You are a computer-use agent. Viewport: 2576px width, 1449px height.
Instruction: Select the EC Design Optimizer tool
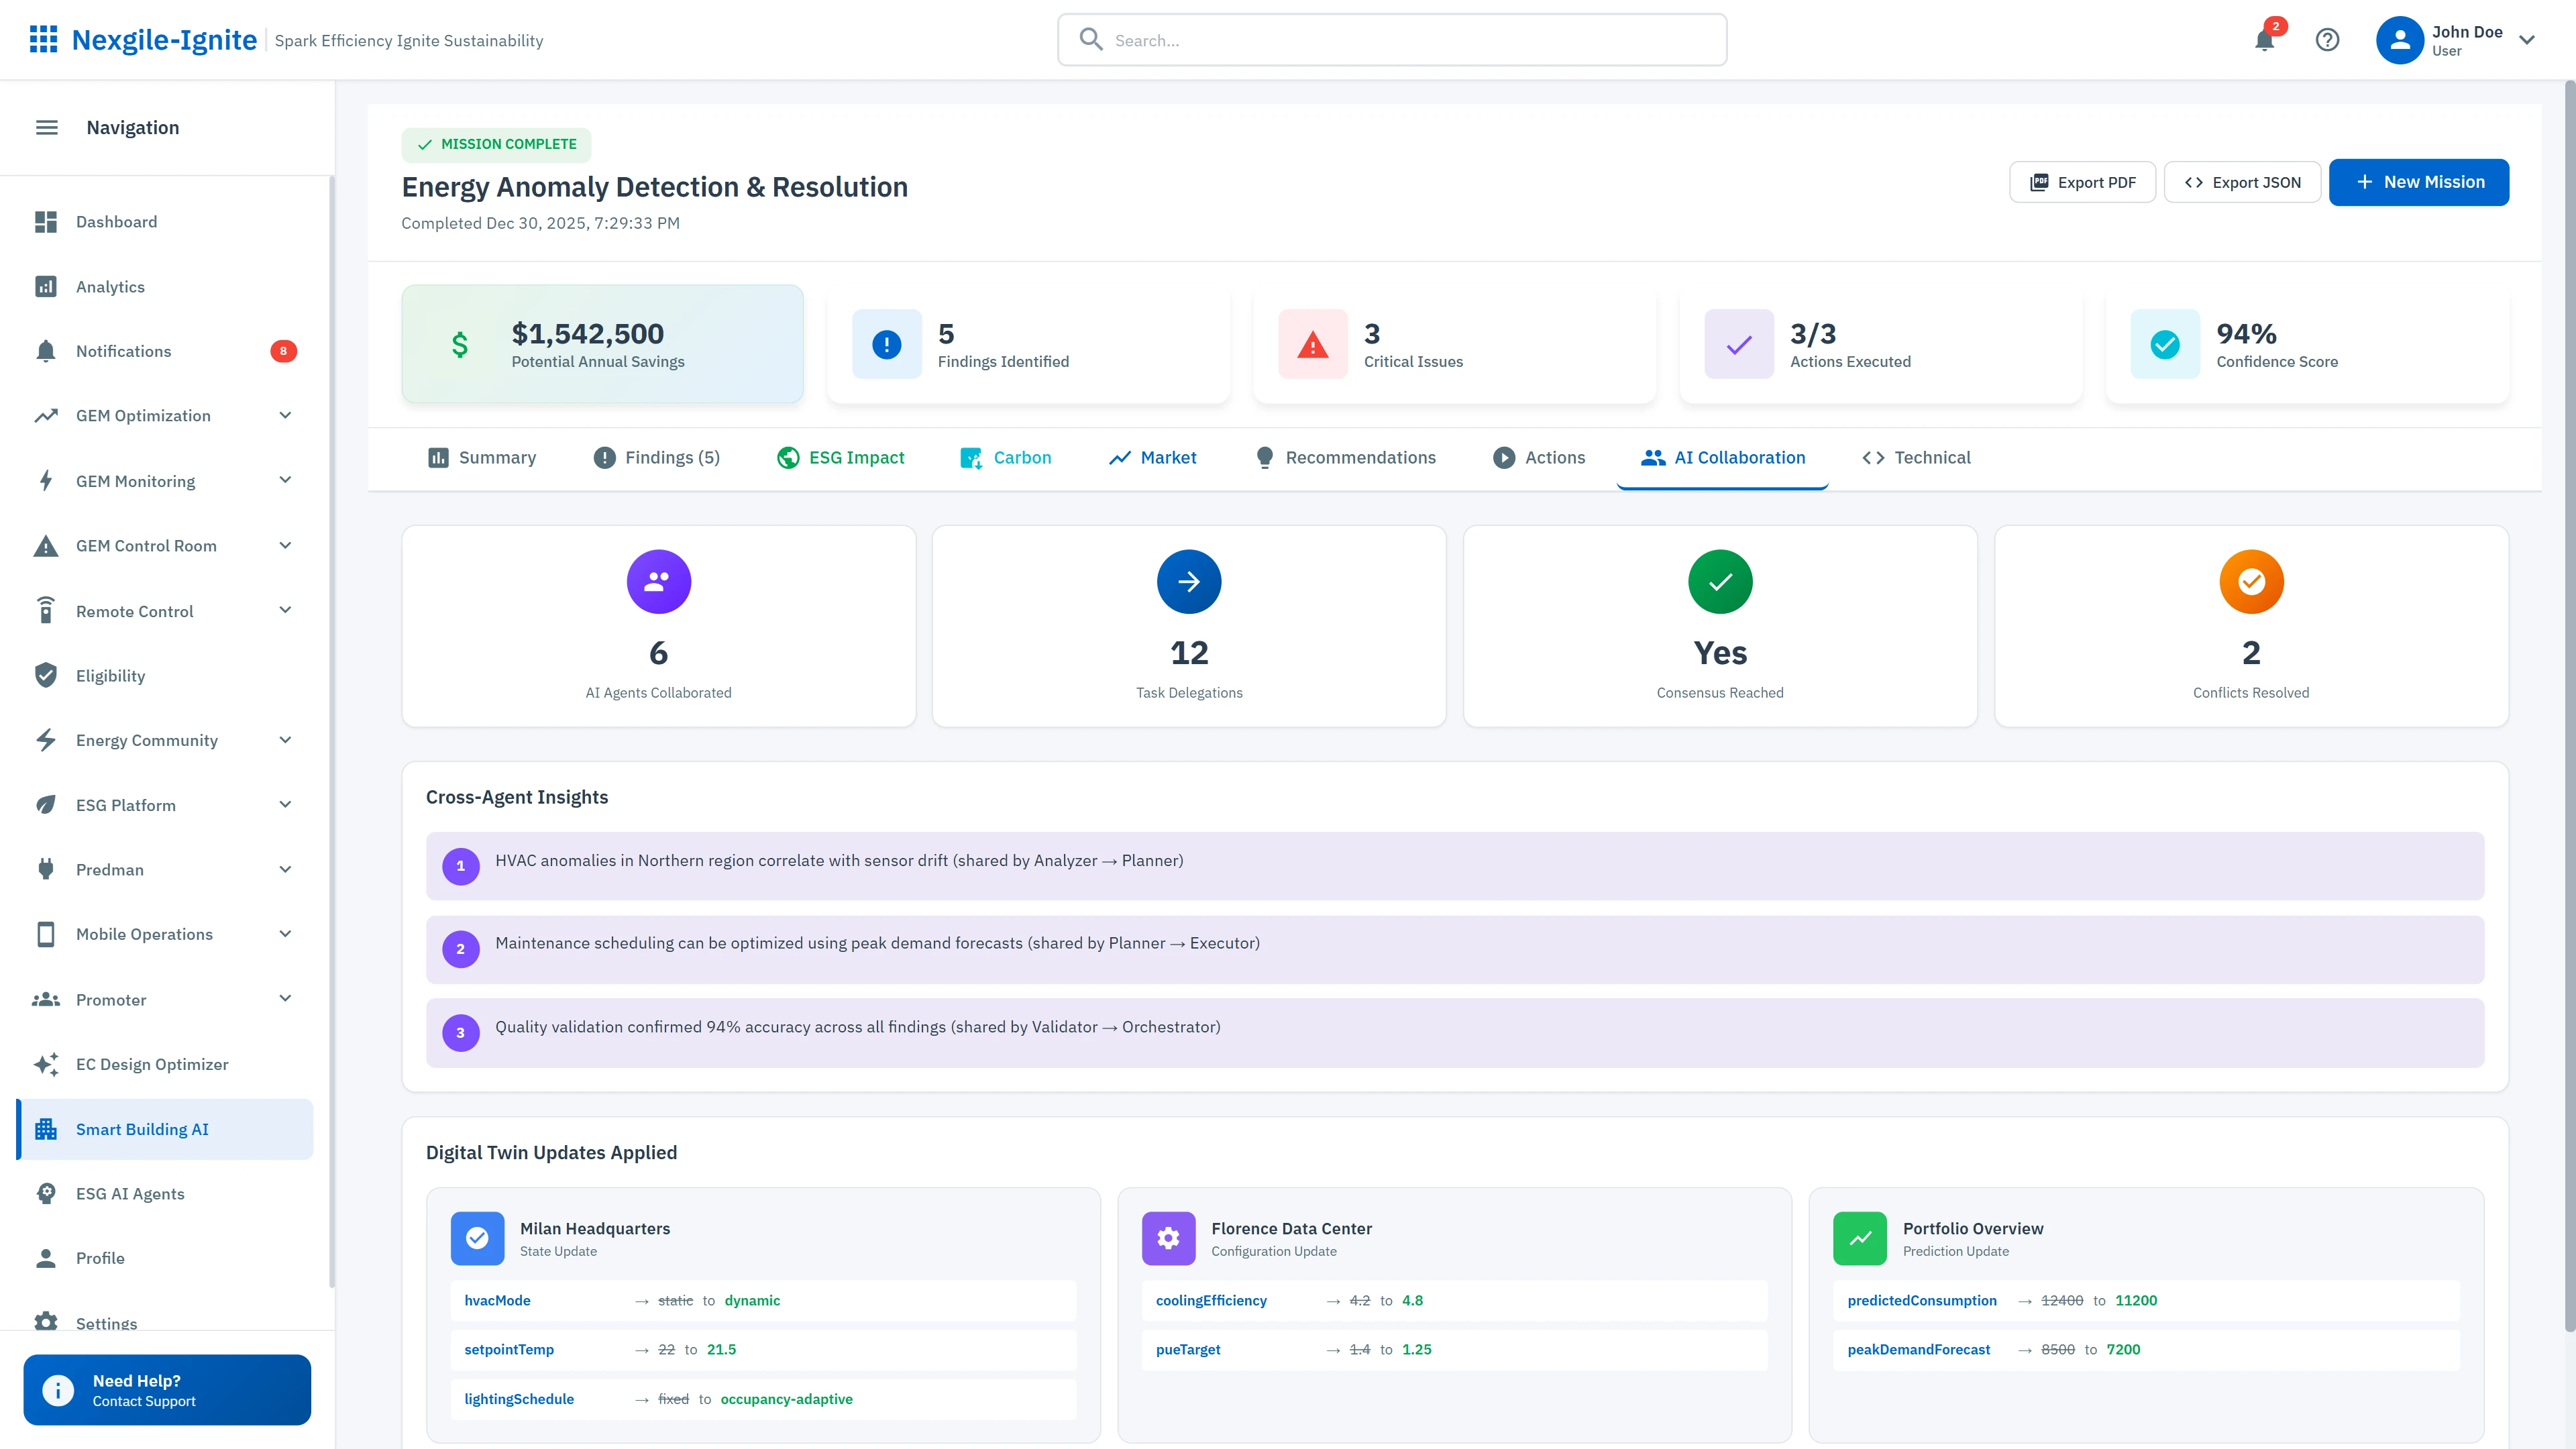click(x=151, y=1064)
